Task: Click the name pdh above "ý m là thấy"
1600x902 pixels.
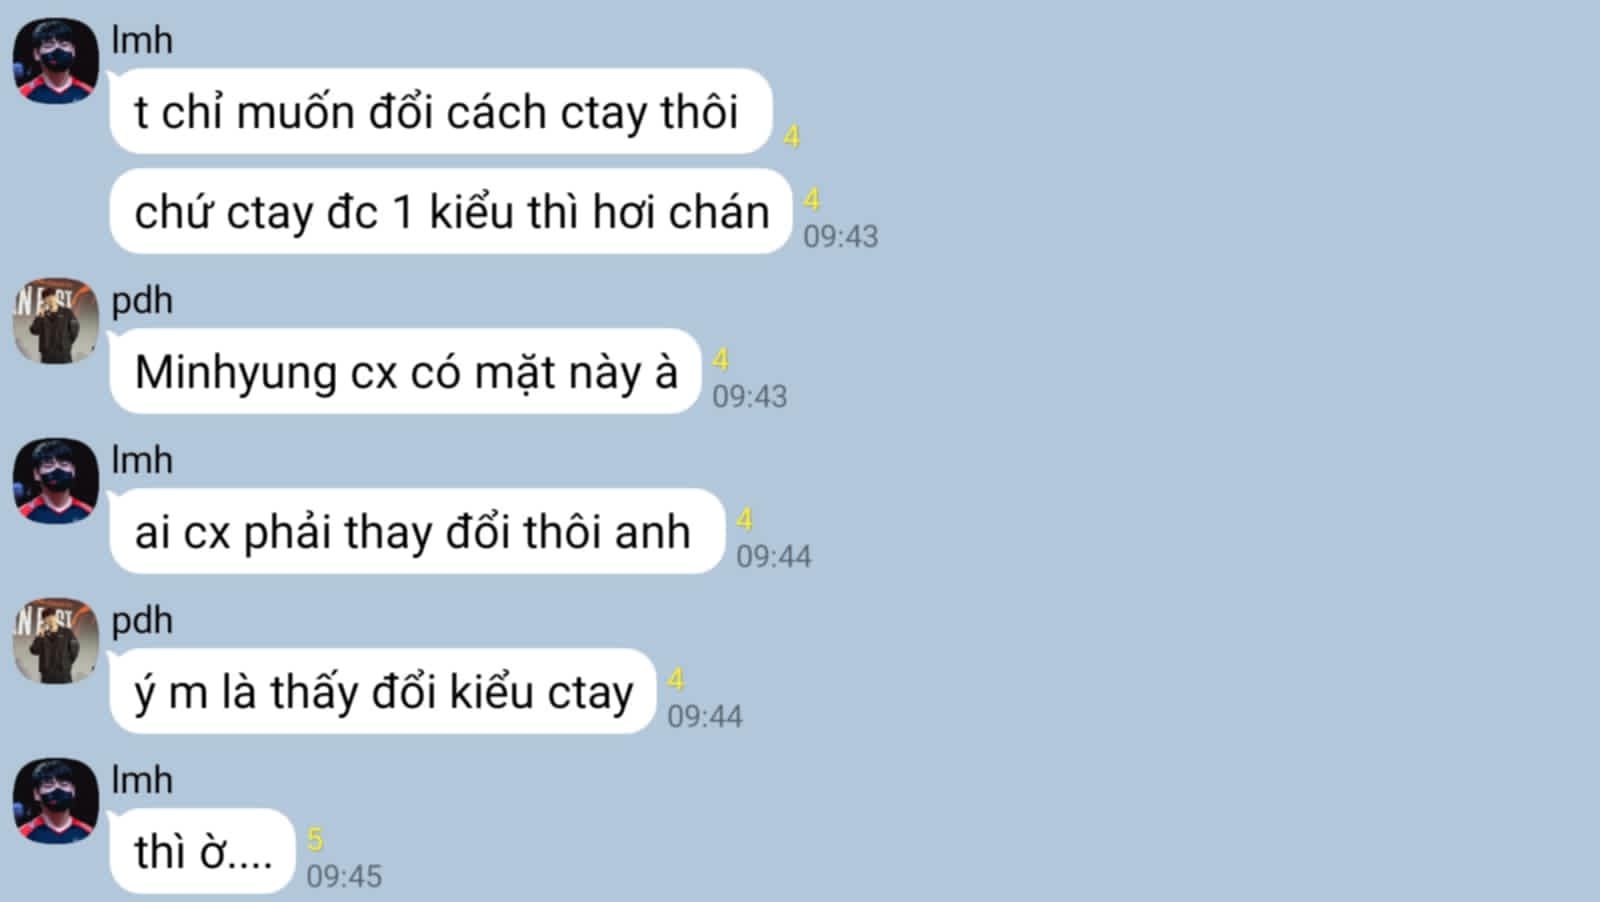Action: [x=142, y=621]
